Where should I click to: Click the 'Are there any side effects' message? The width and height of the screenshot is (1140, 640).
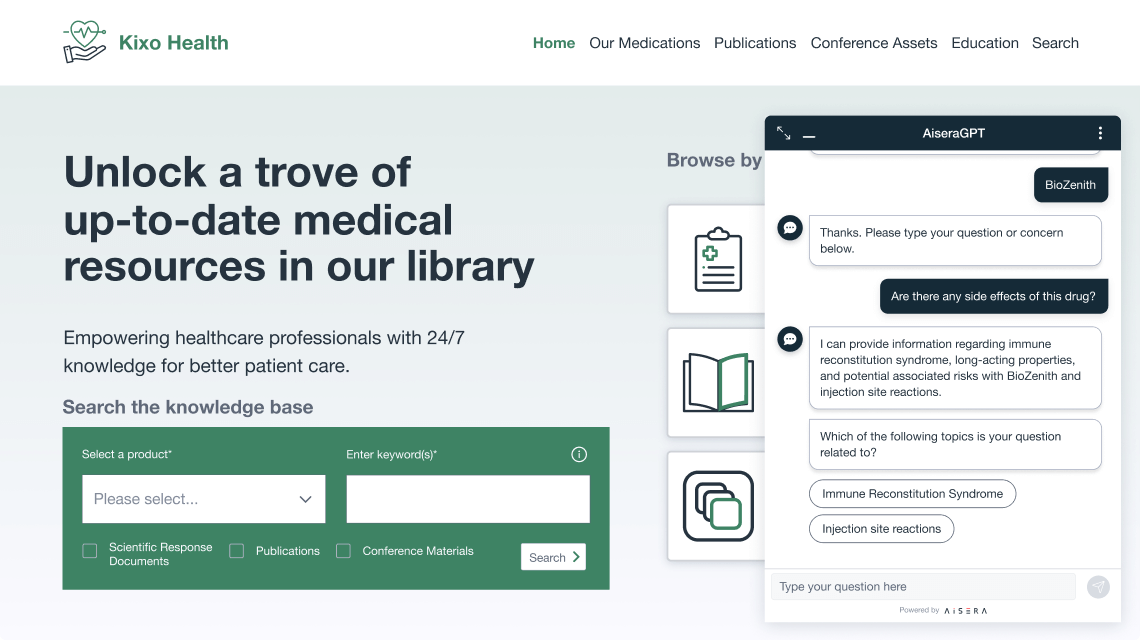pyautogui.click(x=993, y=296)
